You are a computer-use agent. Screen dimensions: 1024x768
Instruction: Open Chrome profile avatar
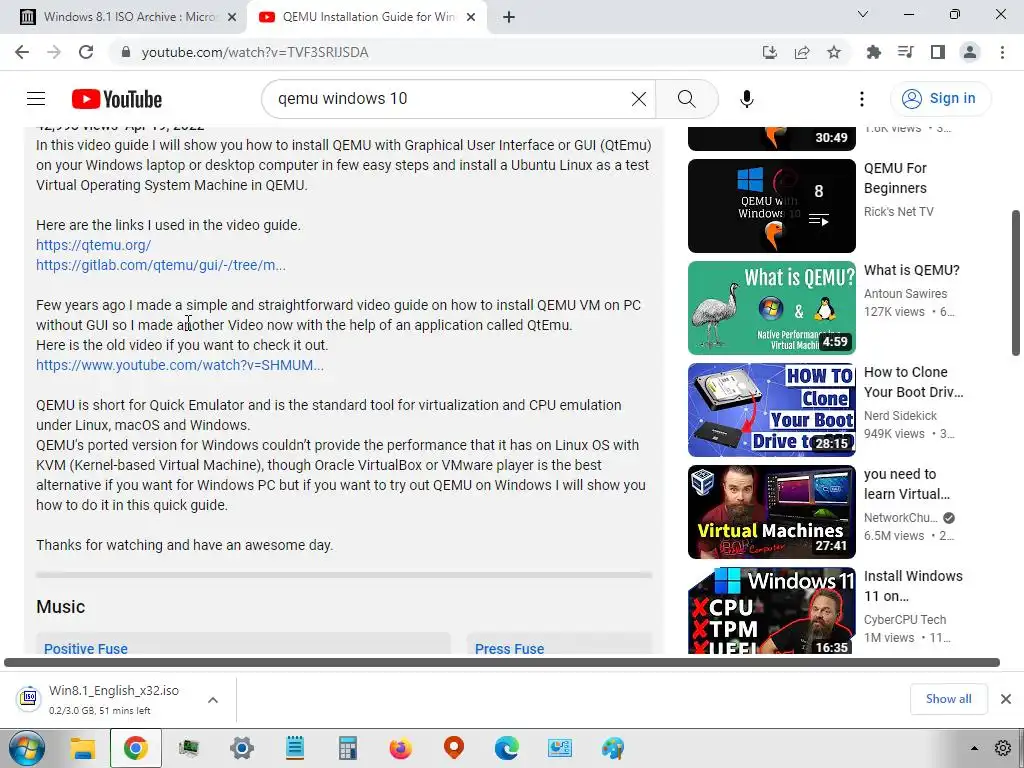[970, 52]
